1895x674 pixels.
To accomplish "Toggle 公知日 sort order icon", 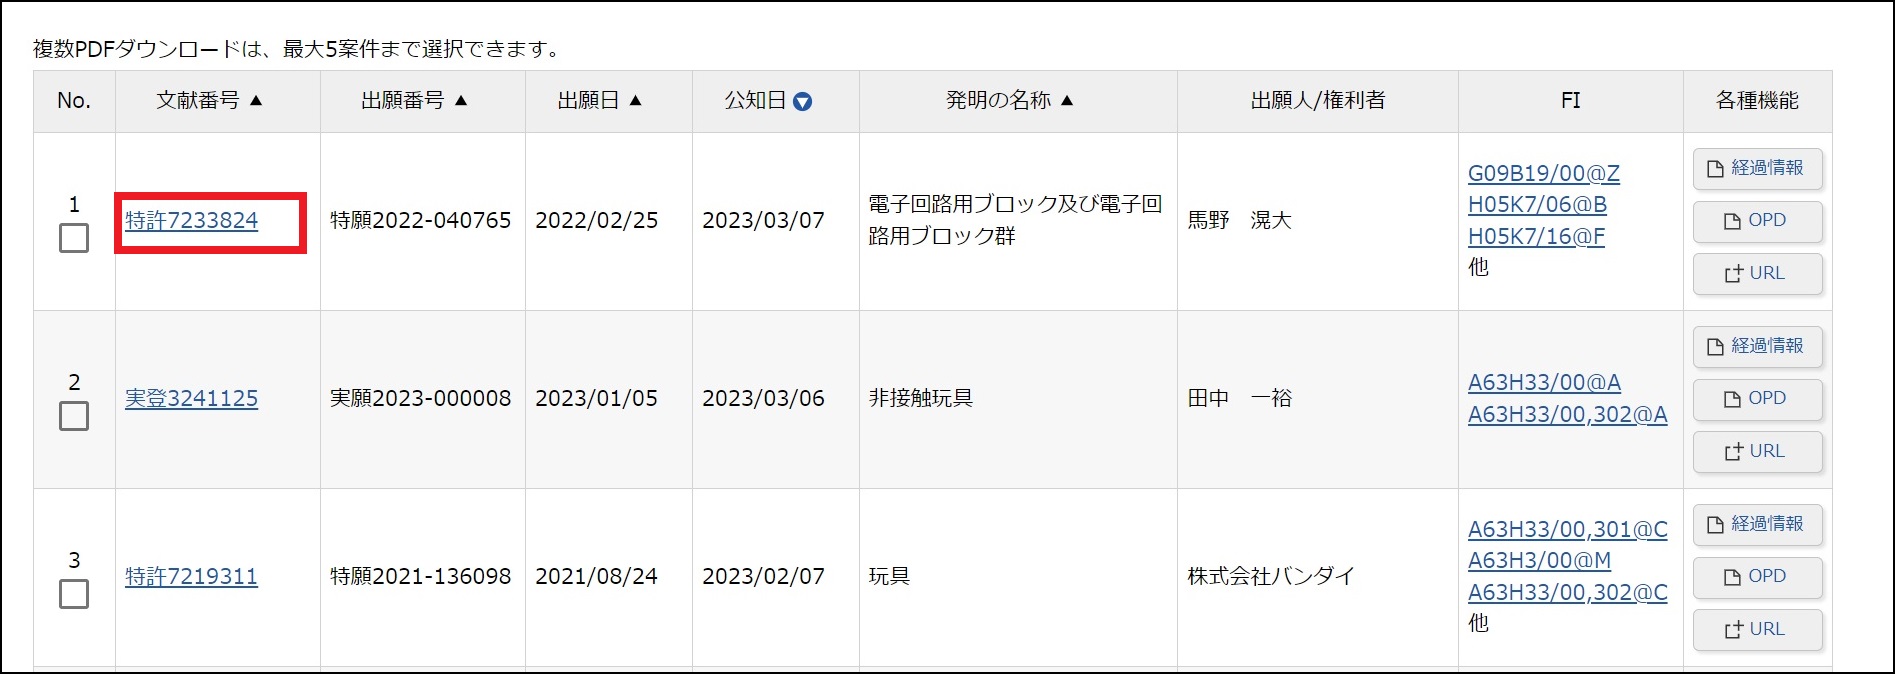I will coord(802,101).
